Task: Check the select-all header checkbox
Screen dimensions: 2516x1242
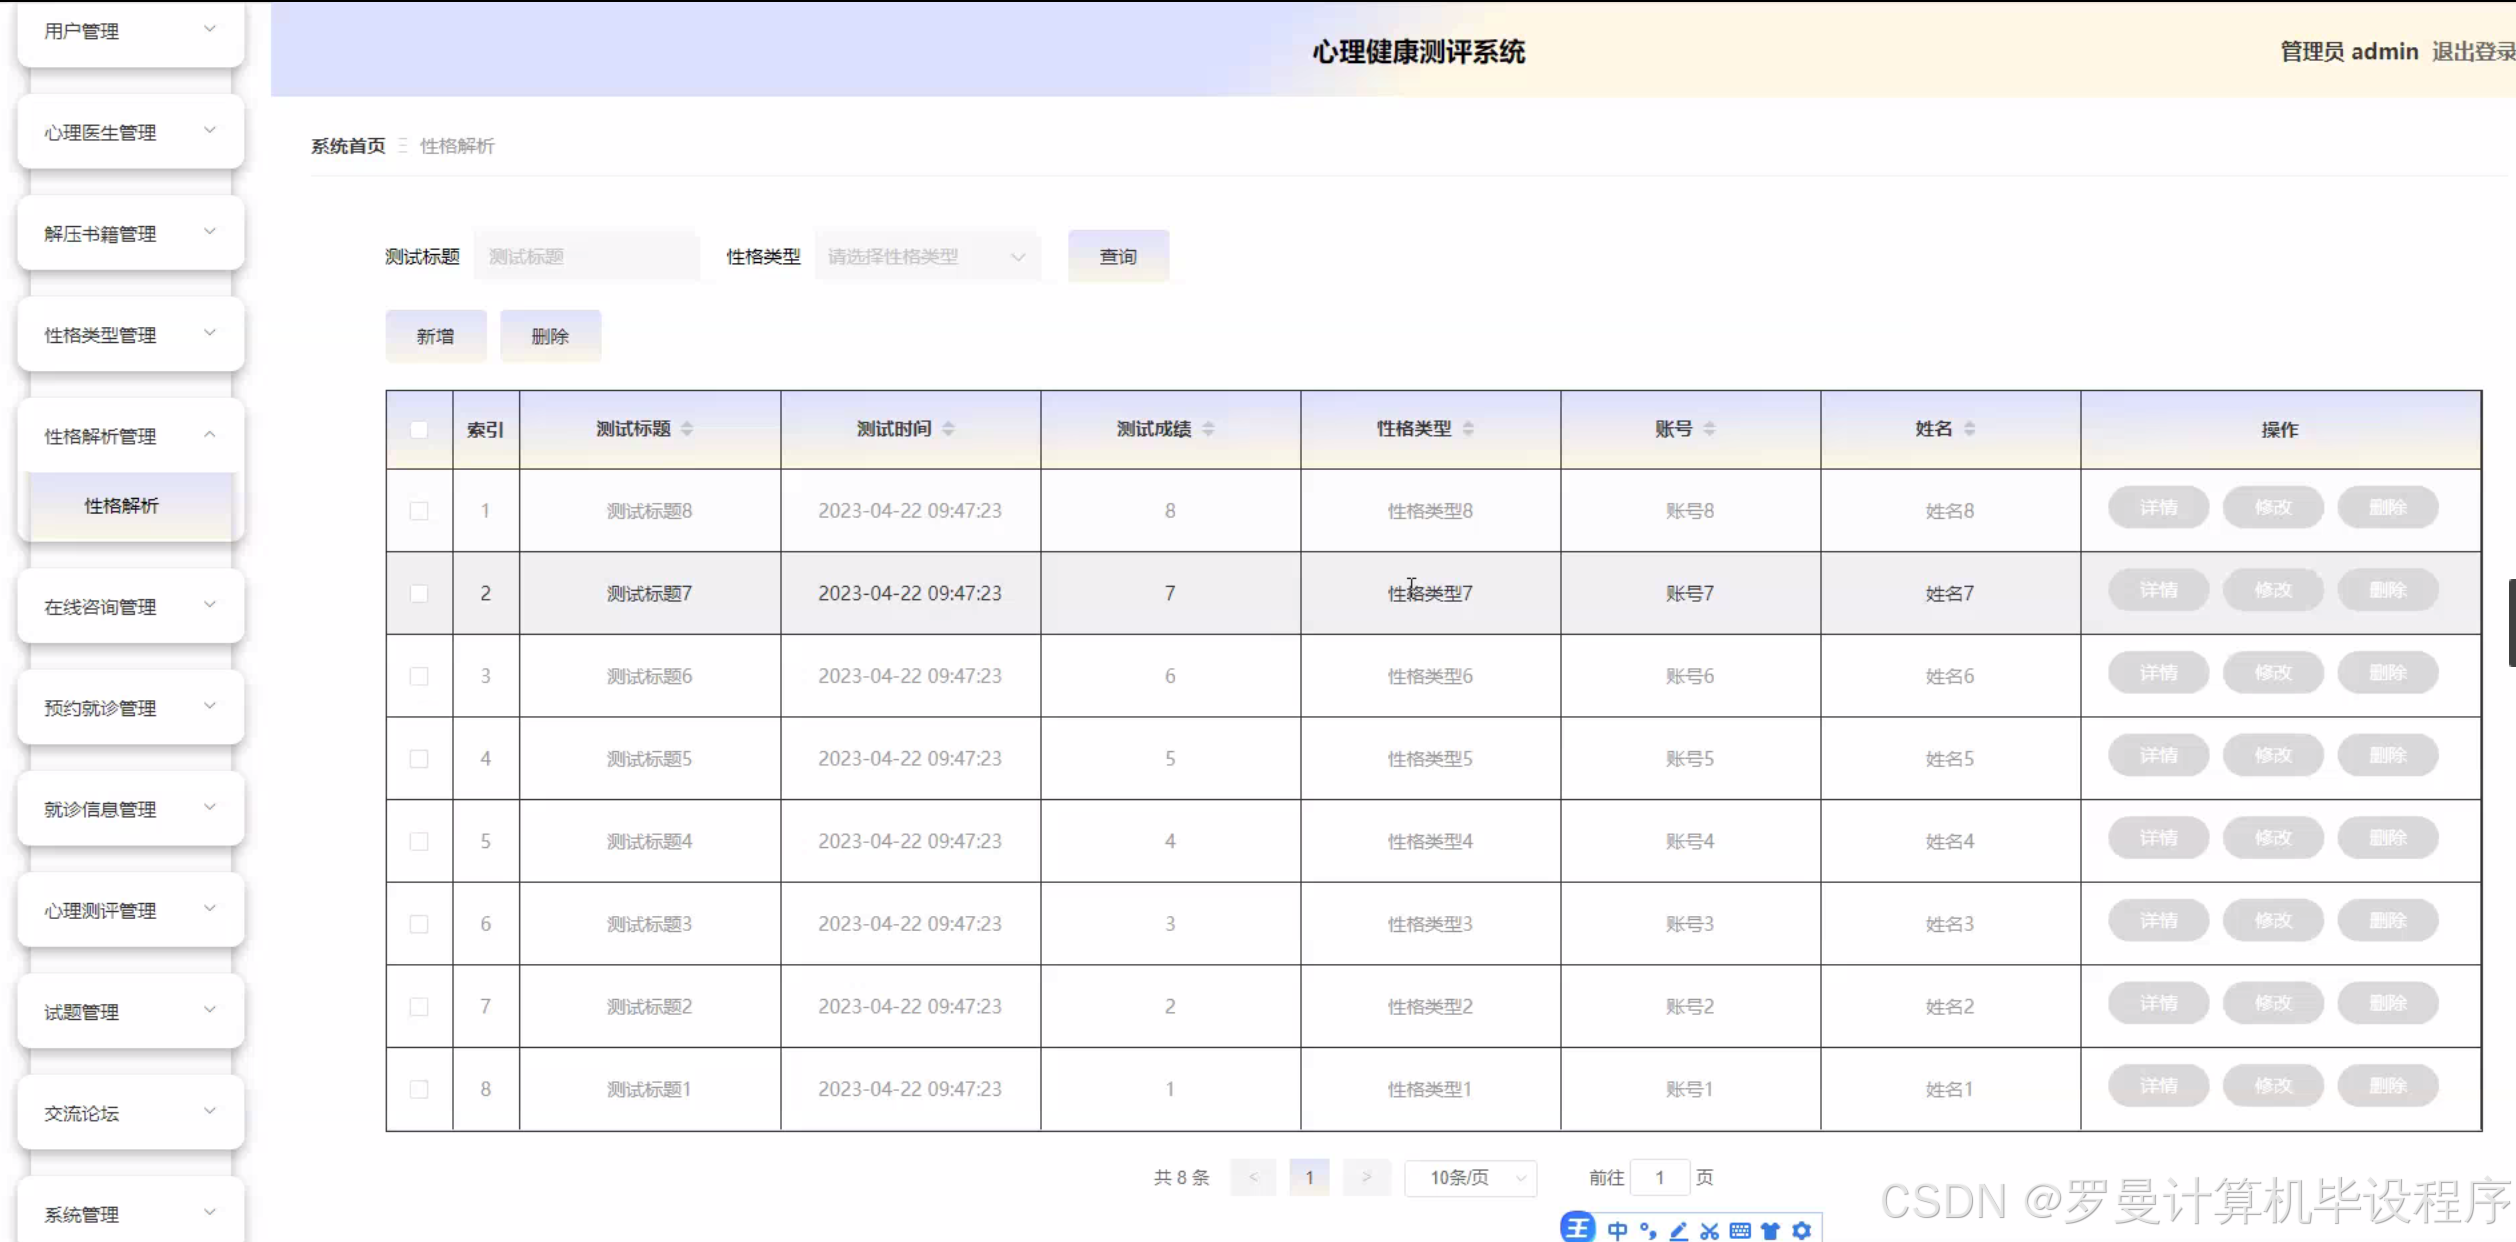Action: pos(419,430)
